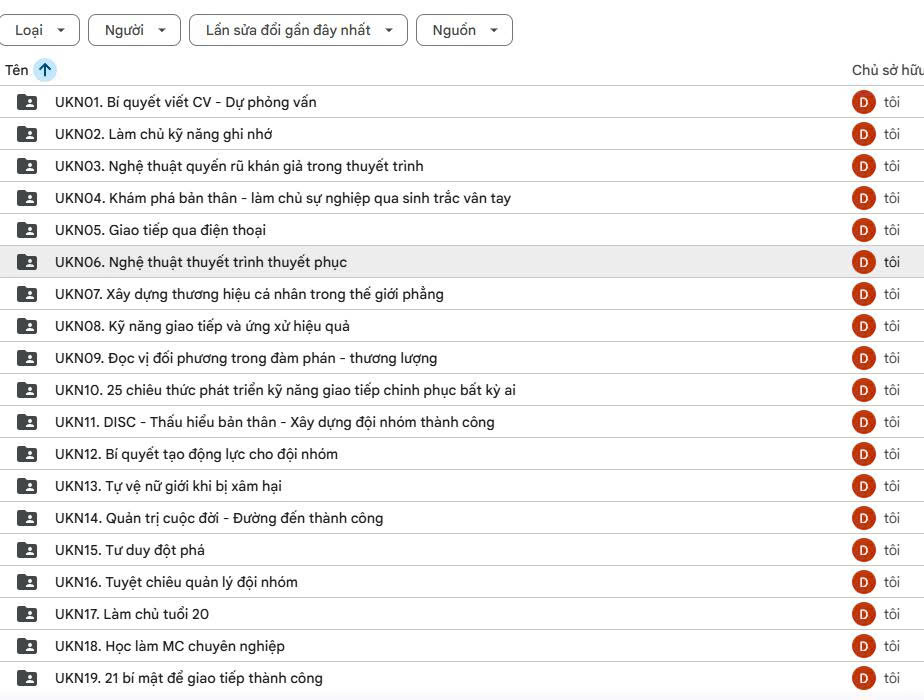Click the shared folder icon of UKN06
Image resolution: width=924 pixels, height=700 pixels.
click(27, 262)
